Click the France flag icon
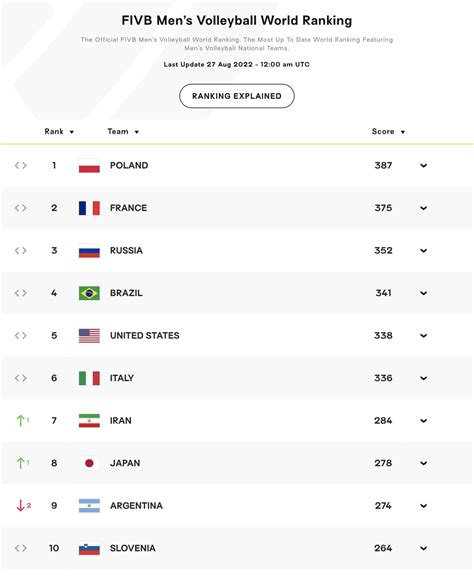Screen dimensions: 474x576 (x=89, y=208)
